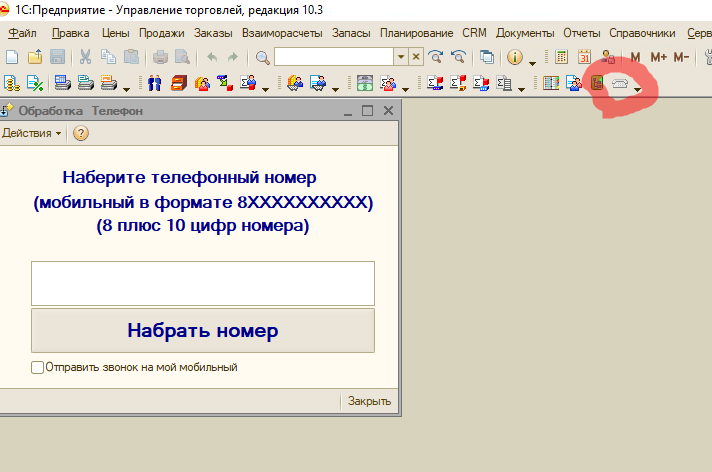712x472 pixels.
Task: Expand dropdown after green money icon group
Action: pos(405,89)
